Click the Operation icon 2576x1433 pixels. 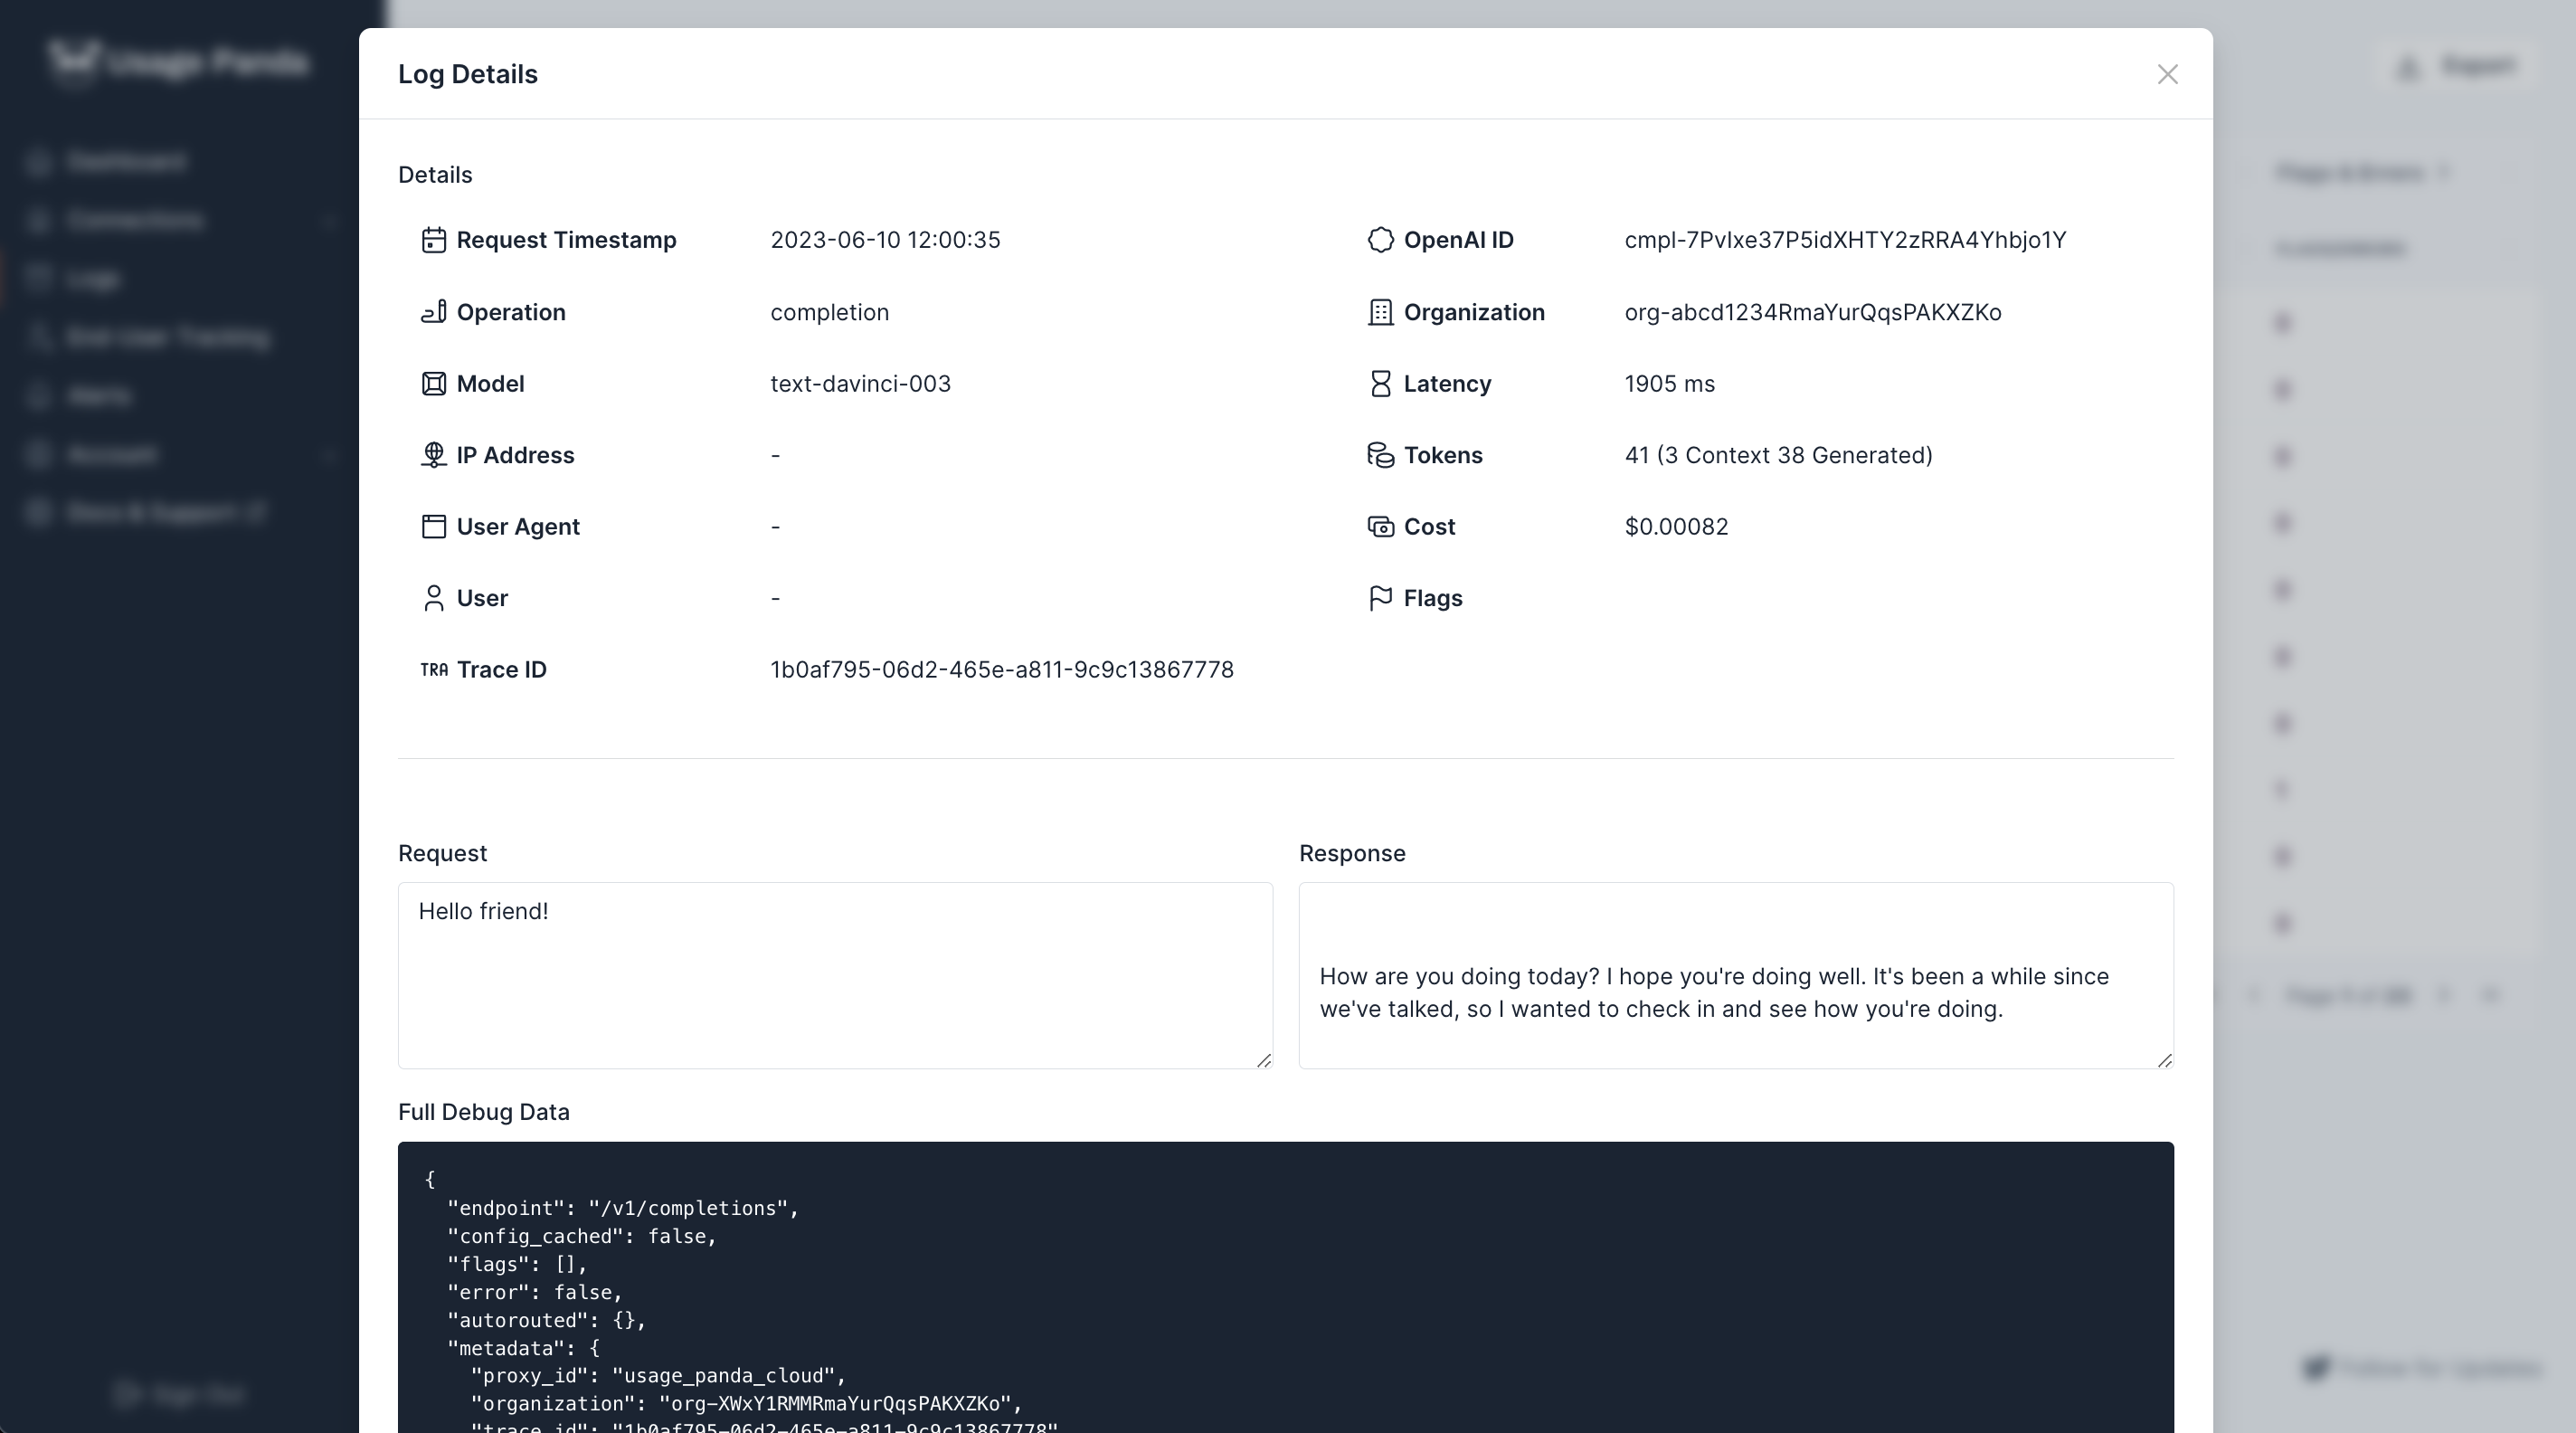click(433, 312)
